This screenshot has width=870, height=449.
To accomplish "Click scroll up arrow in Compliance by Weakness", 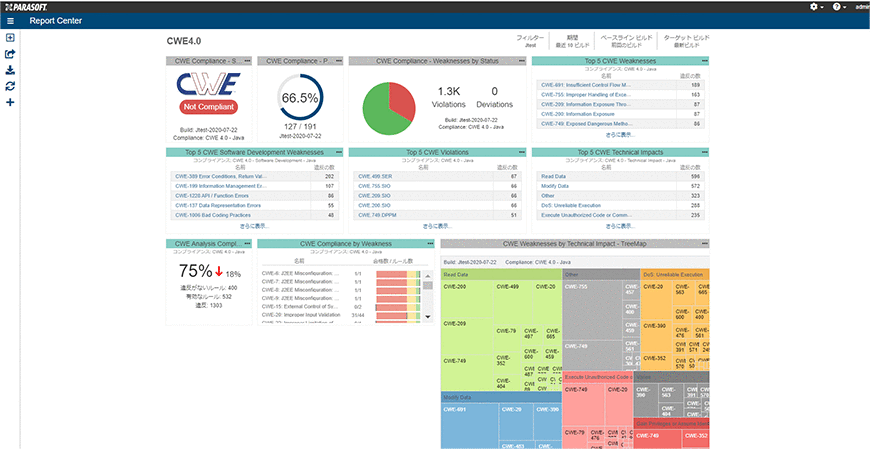I will click(428, 276).
